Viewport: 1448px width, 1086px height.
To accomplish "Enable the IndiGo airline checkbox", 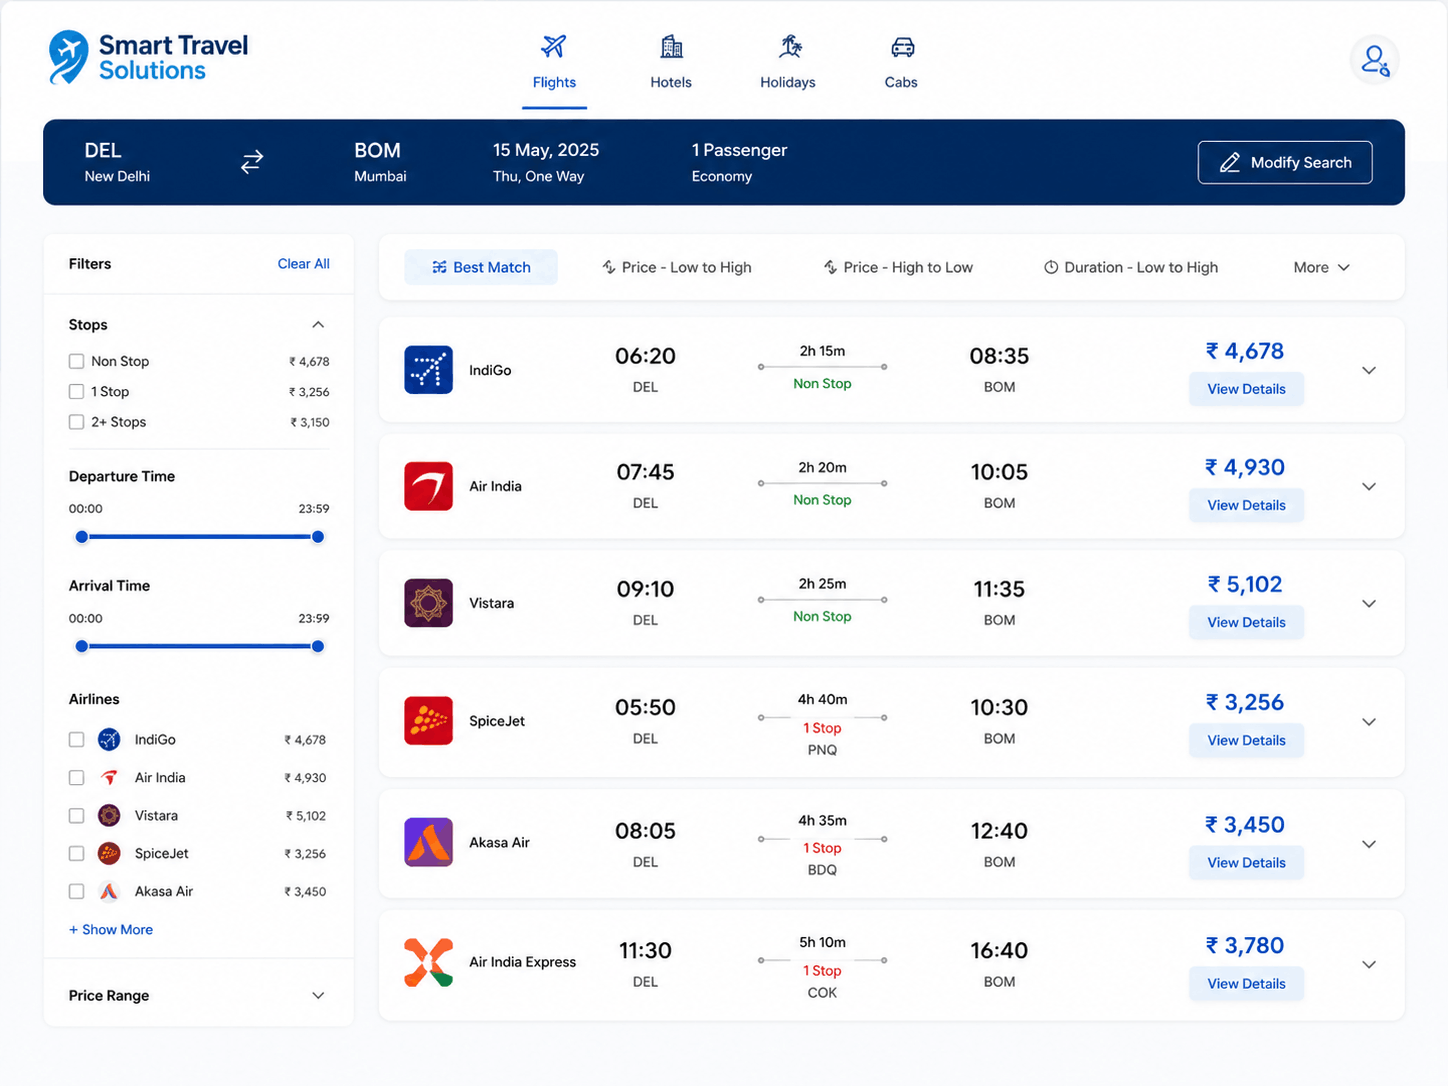I will tap(76, 740).
